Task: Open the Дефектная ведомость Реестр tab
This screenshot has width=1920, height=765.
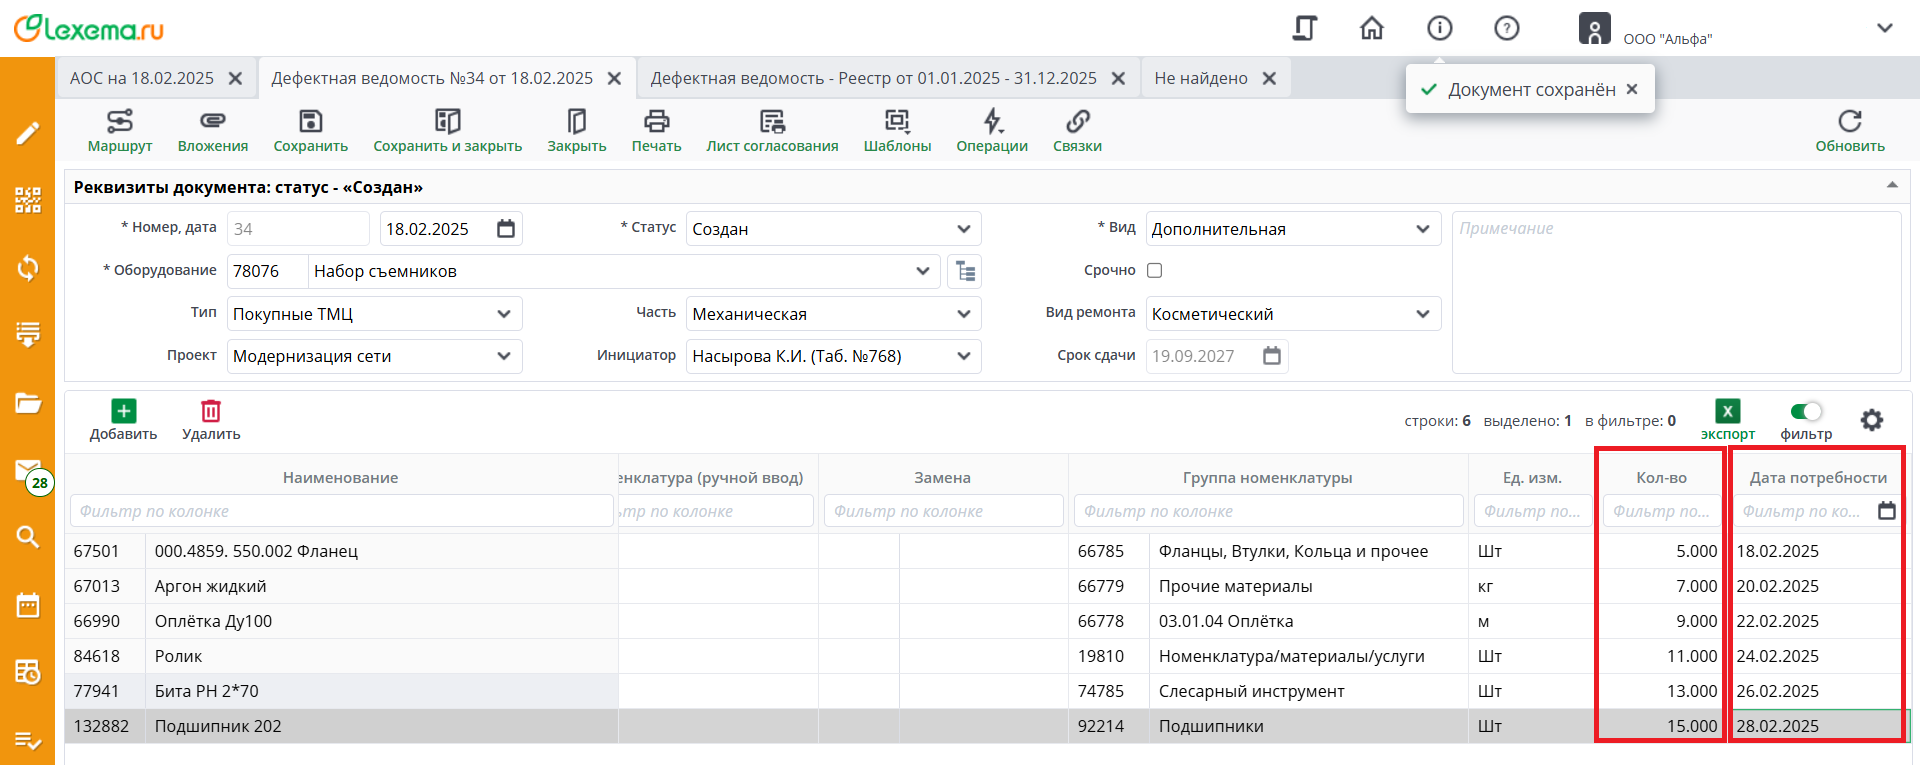Action: (872, 78)
